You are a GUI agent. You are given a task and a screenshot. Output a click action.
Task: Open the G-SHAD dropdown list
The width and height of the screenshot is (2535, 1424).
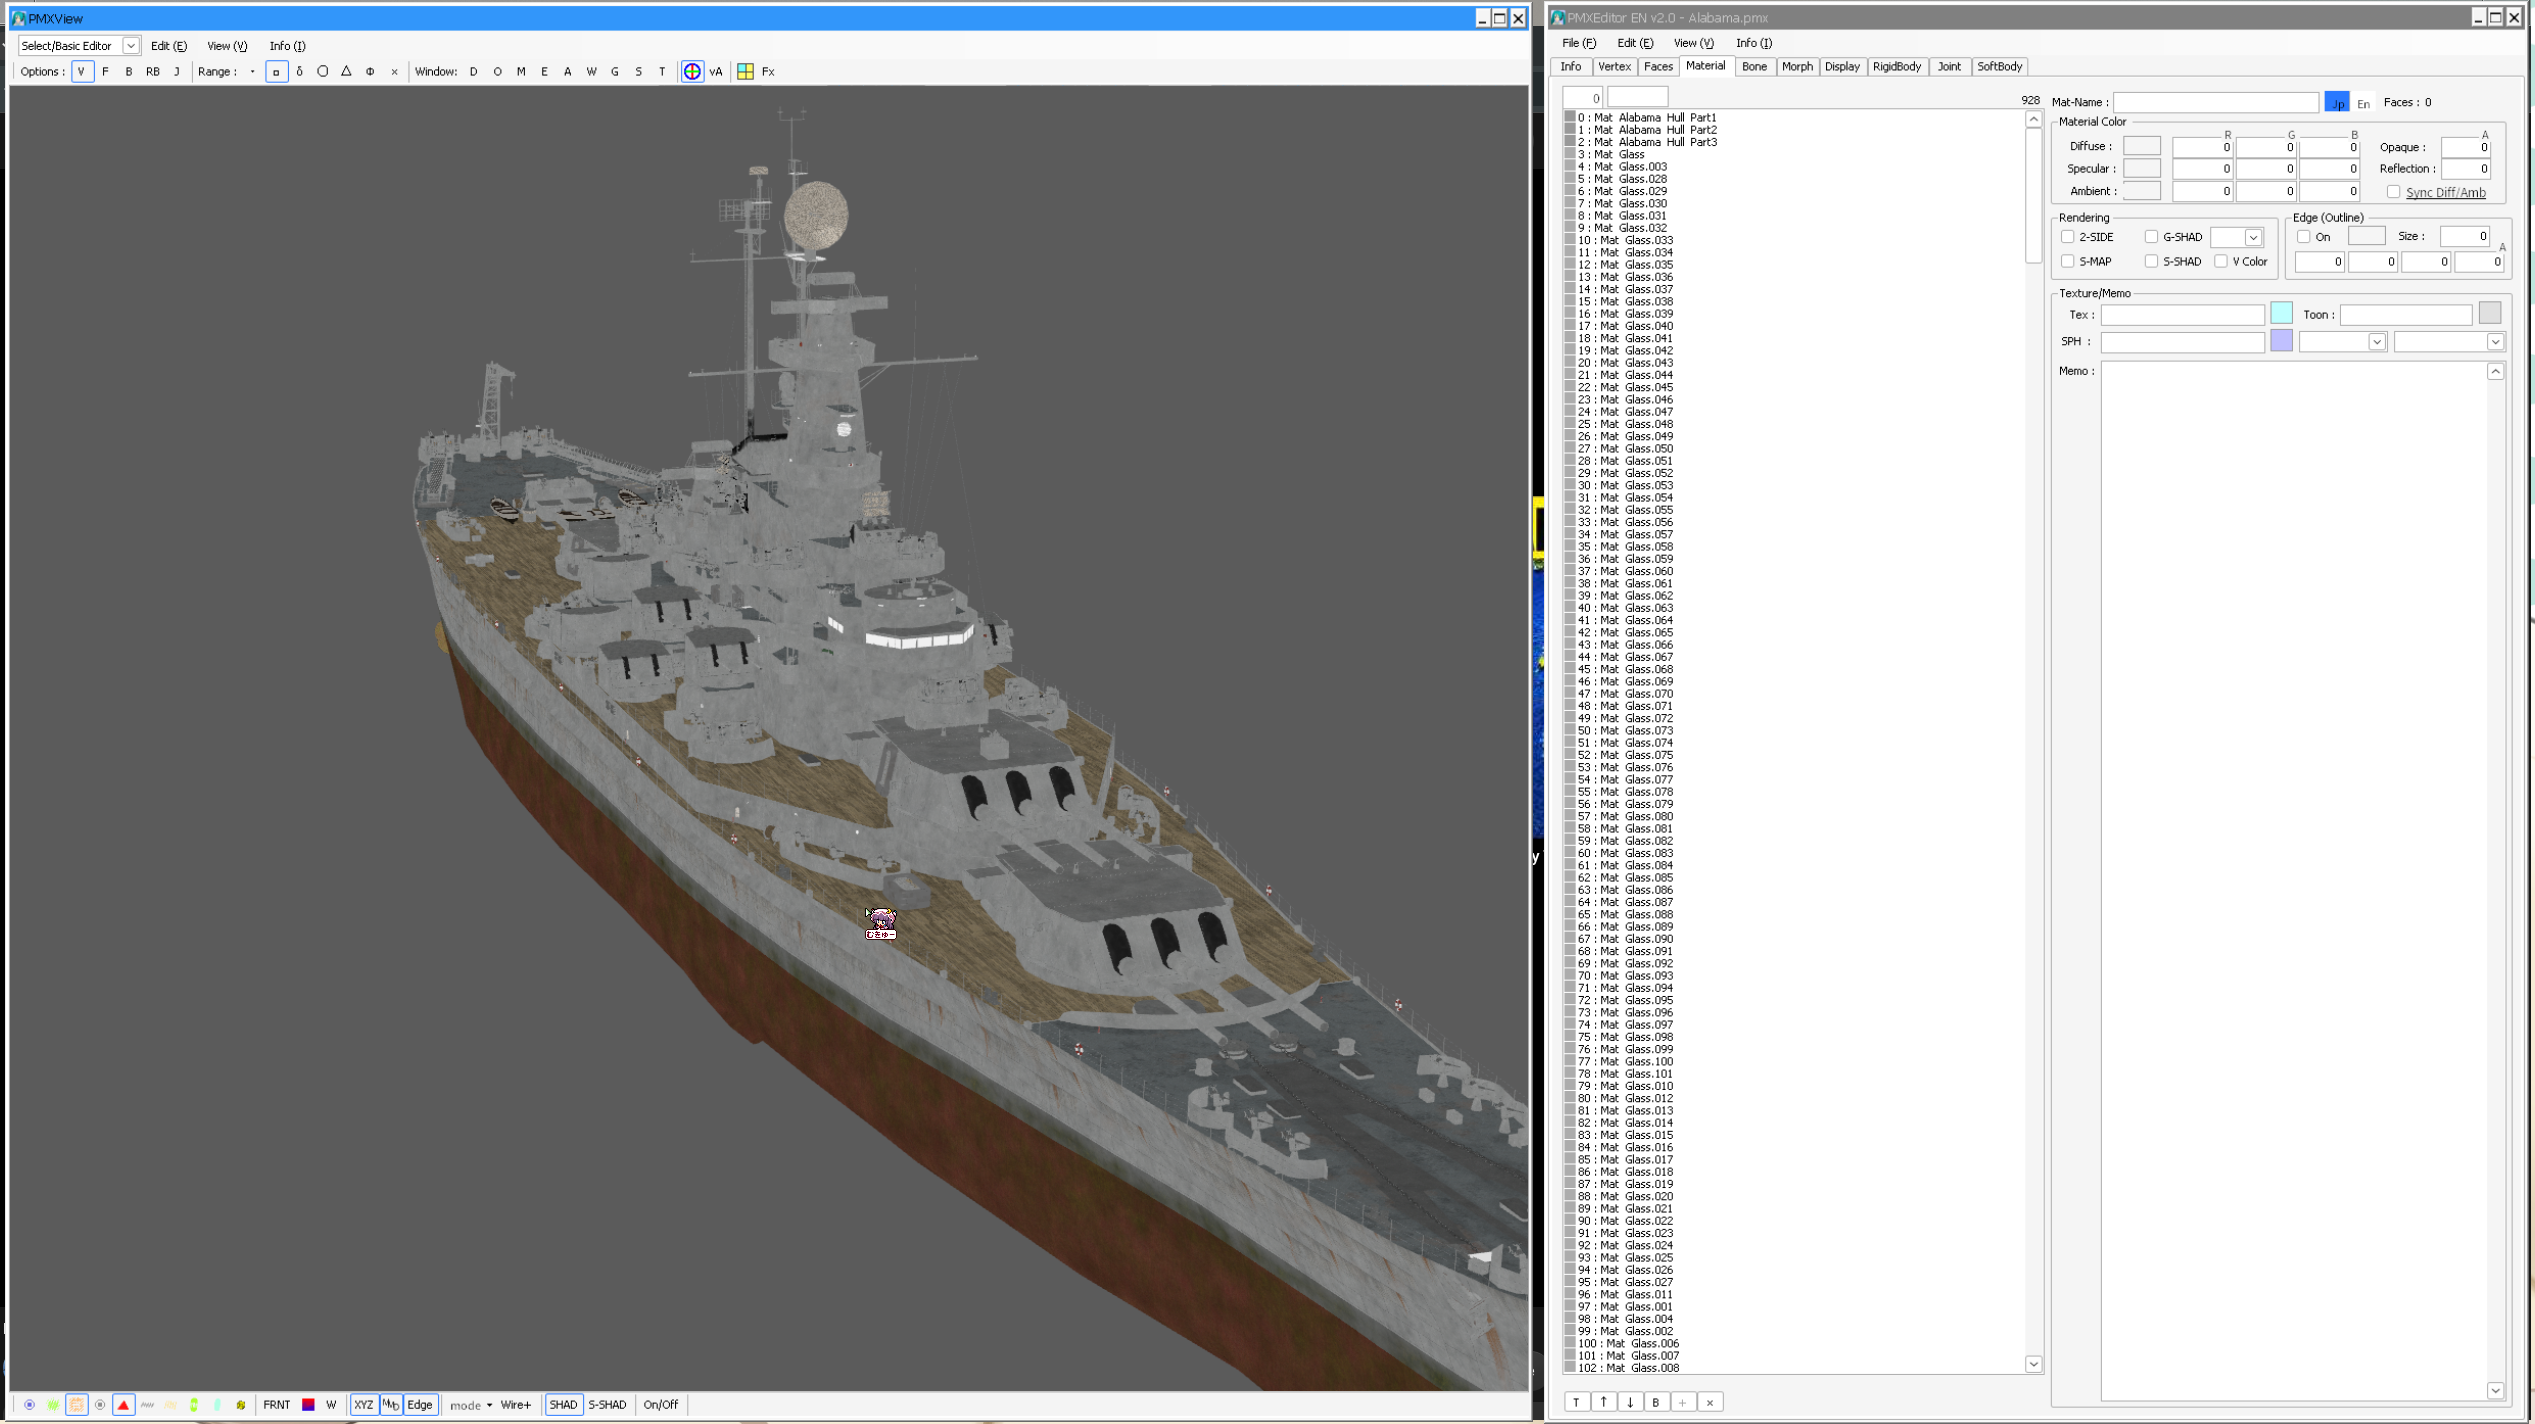[x=2253, y=237]
